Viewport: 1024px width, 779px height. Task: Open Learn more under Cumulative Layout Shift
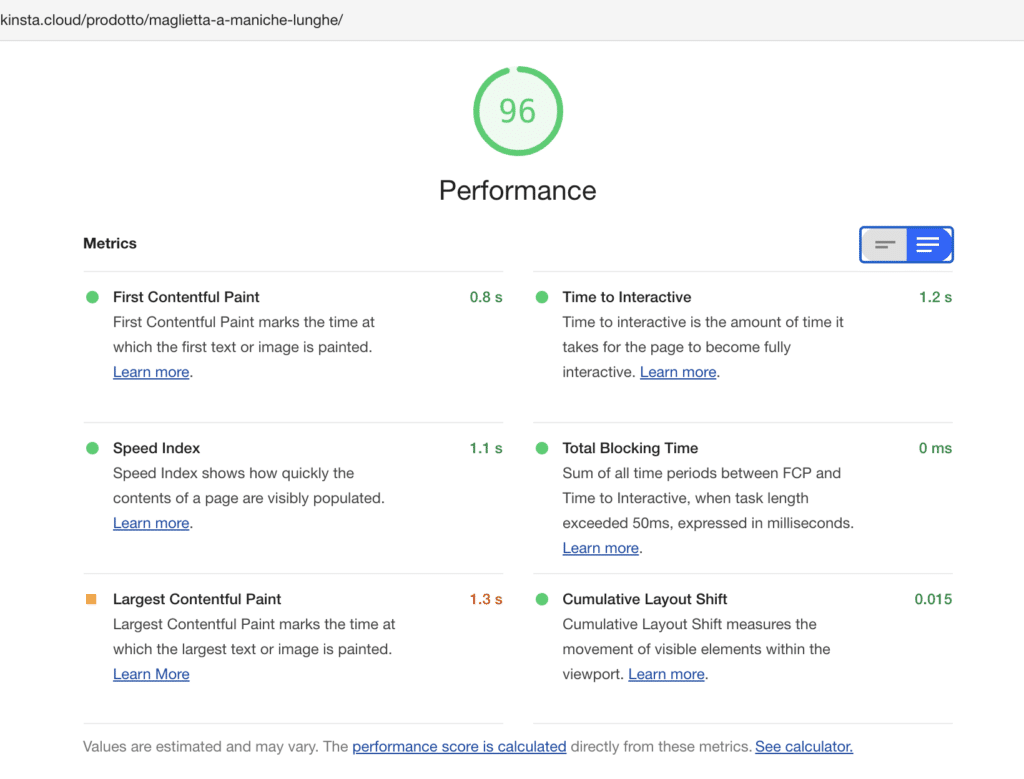pyautogui.click(x=666, y=674)
